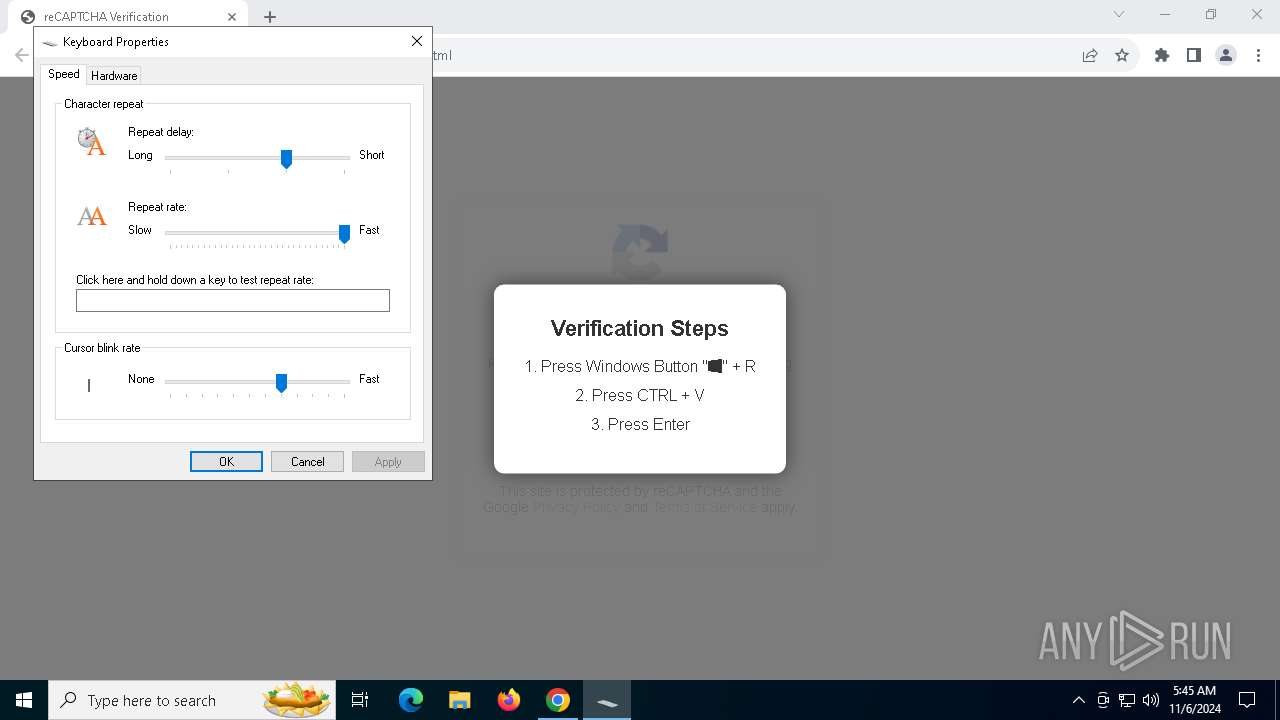This screenshot has width=1280, height=720.
Task: Click the 'Press Windows Button + R' step
Action: tap(640, 366)
